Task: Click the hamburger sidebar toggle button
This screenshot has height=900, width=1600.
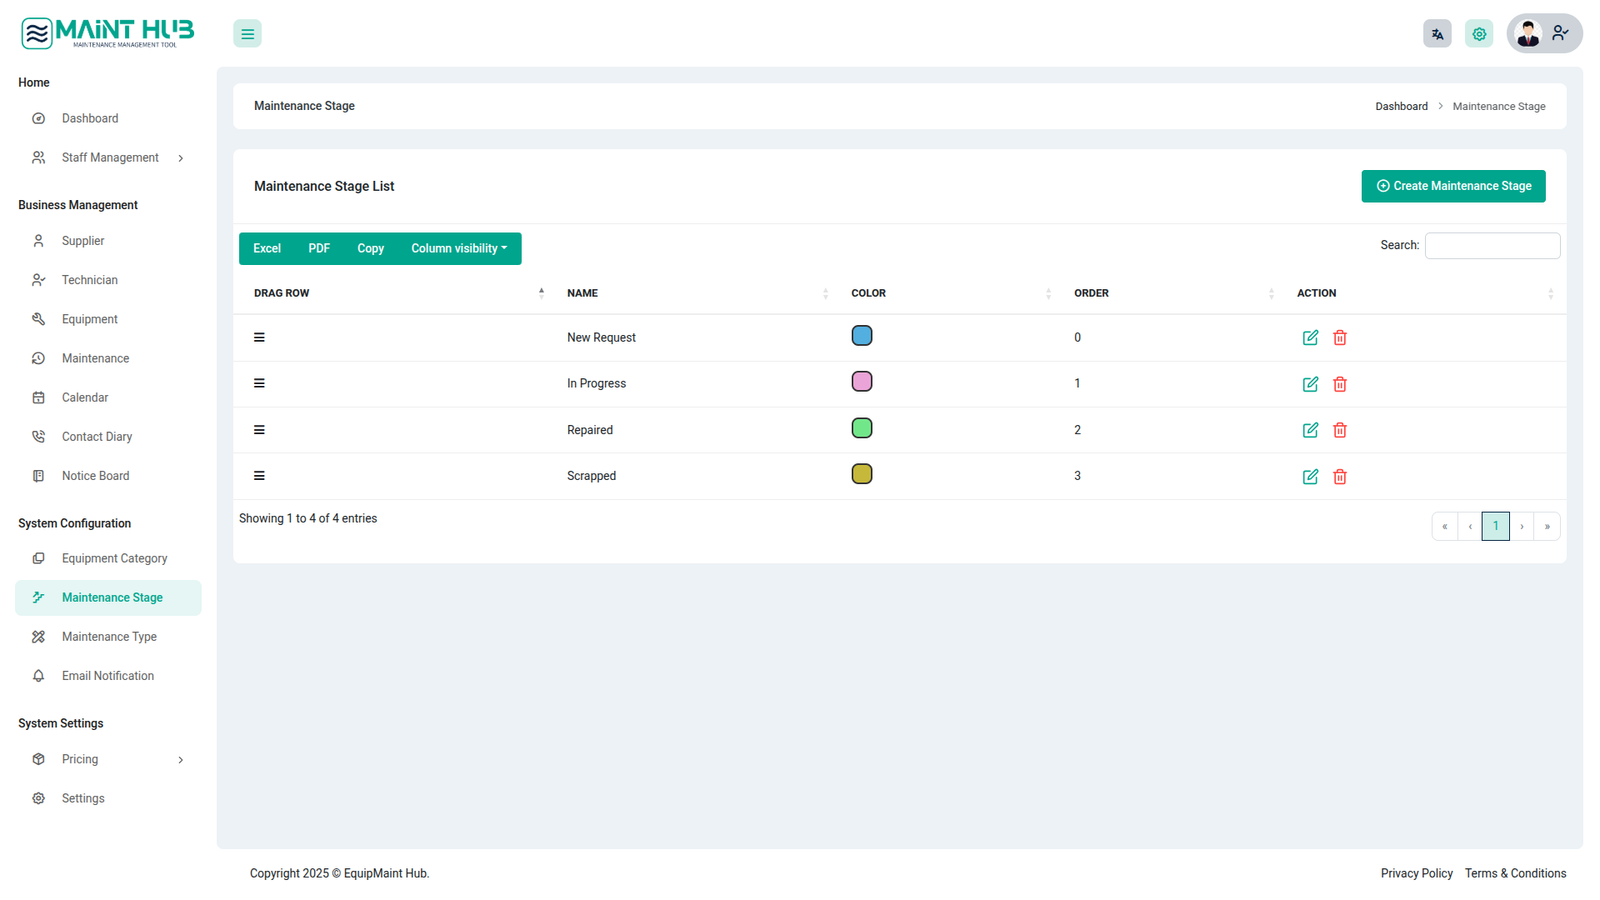Action: click(247, 34)
